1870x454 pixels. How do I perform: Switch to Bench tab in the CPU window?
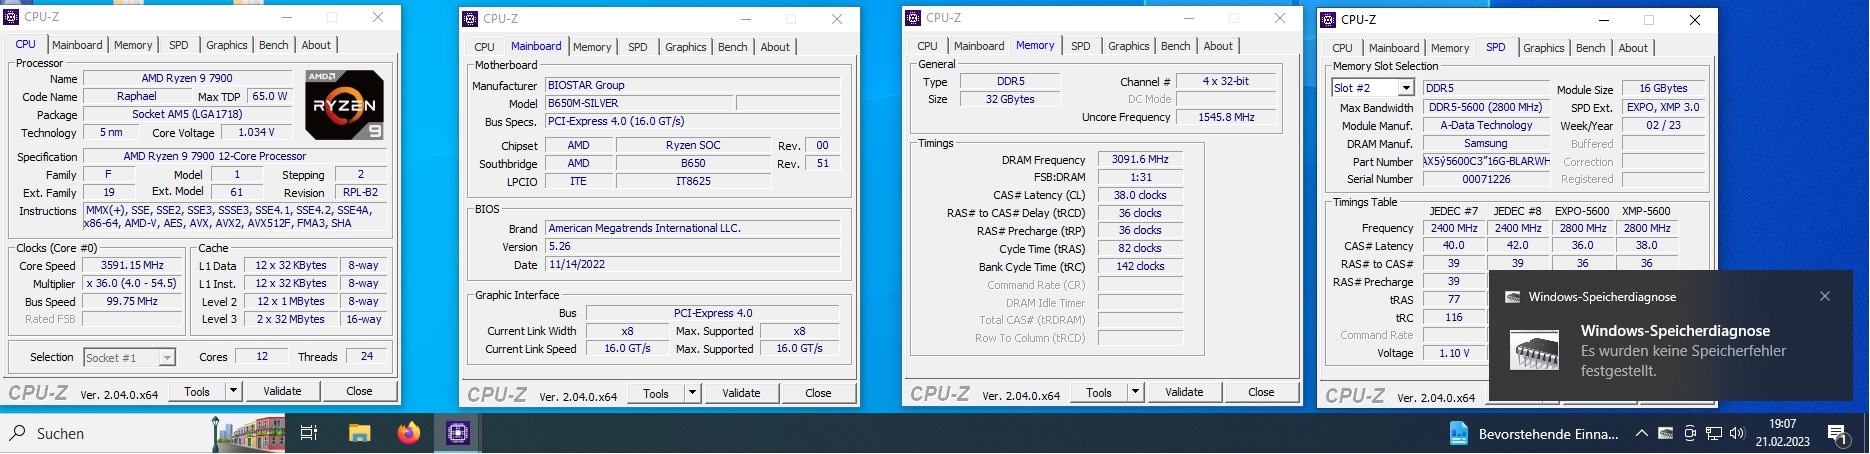tap(274, 45)
